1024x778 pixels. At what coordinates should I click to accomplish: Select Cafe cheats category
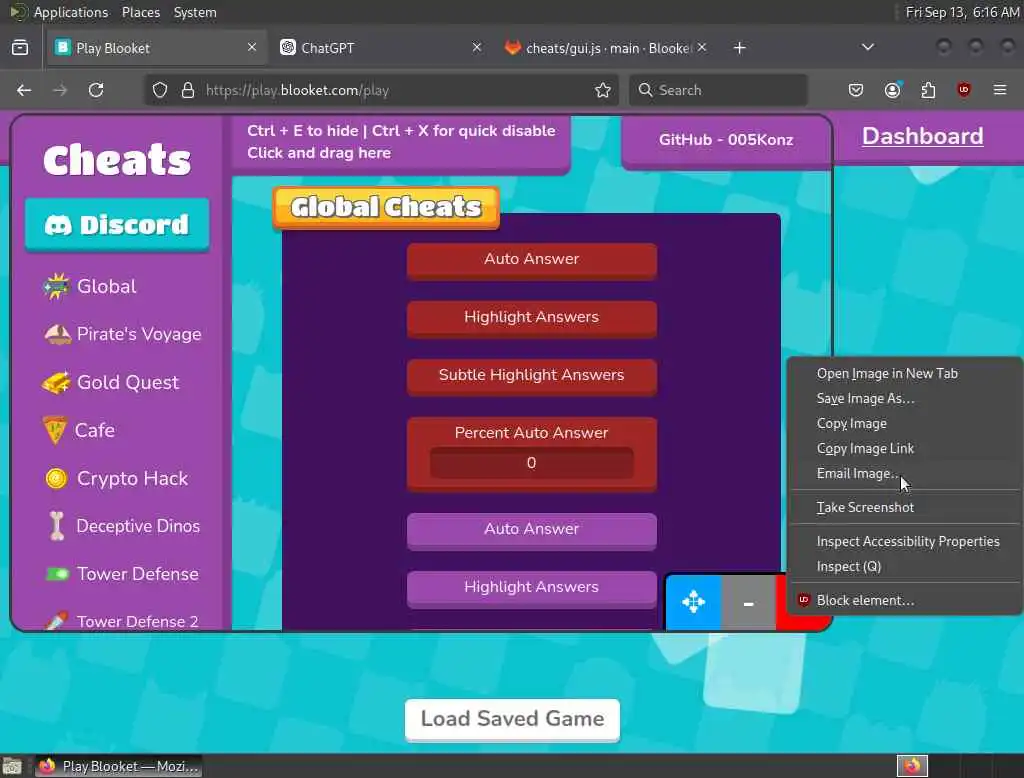78,430
